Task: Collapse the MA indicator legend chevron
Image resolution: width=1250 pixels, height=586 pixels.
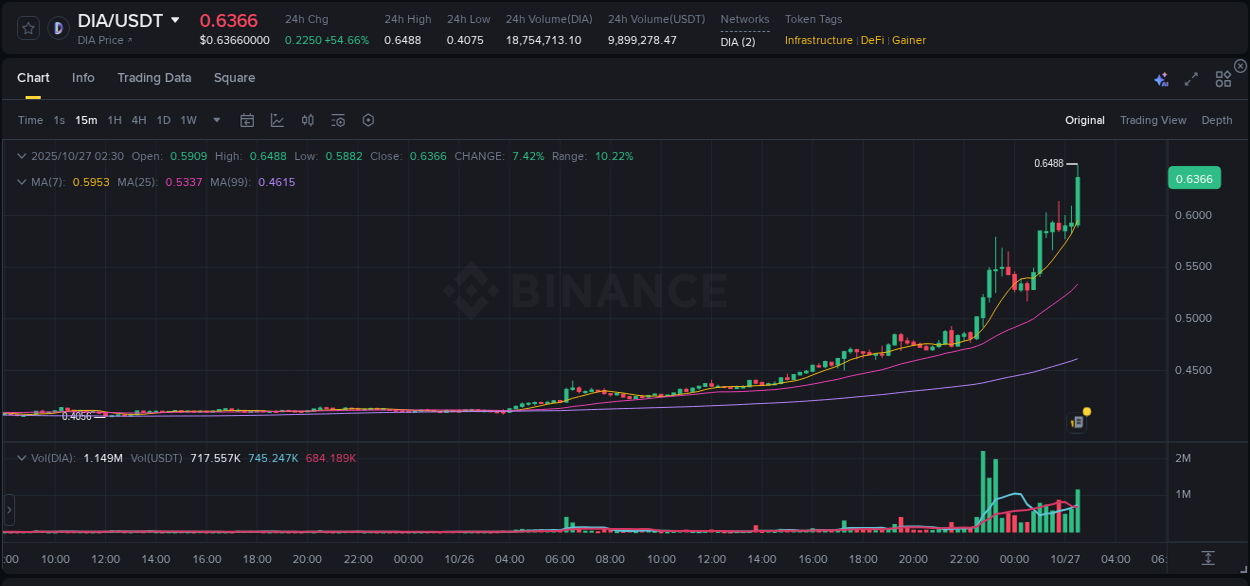Action: (22, 182)
